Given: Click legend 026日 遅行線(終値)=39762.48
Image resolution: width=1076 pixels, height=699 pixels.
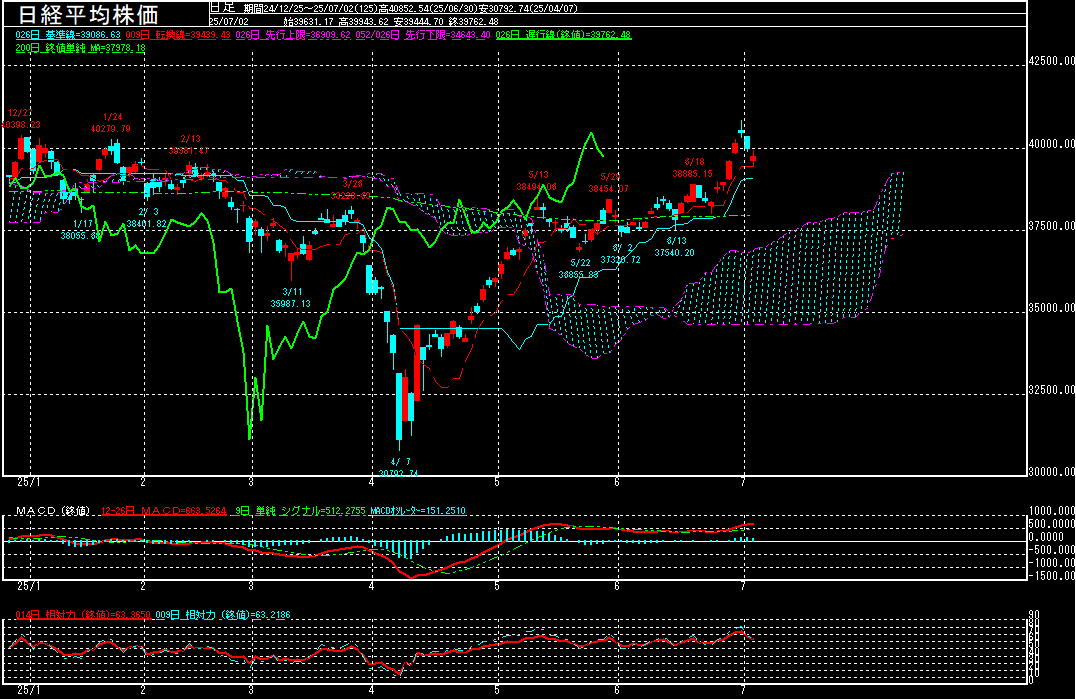Looking at the screenshot, I should tap(563, 34).
